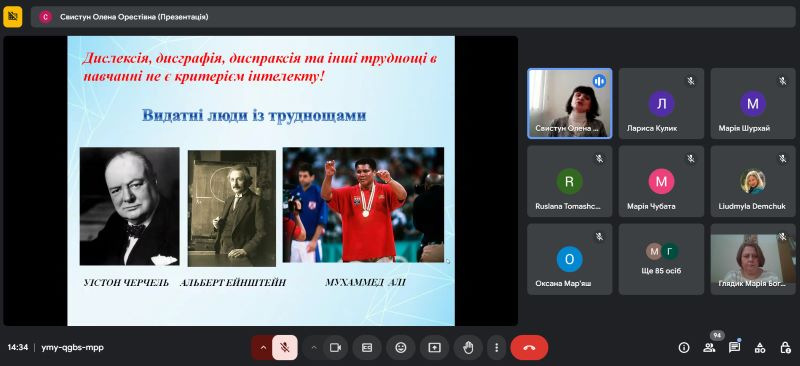Click the yellow presentation-sharing icon top left

[13, 17]
